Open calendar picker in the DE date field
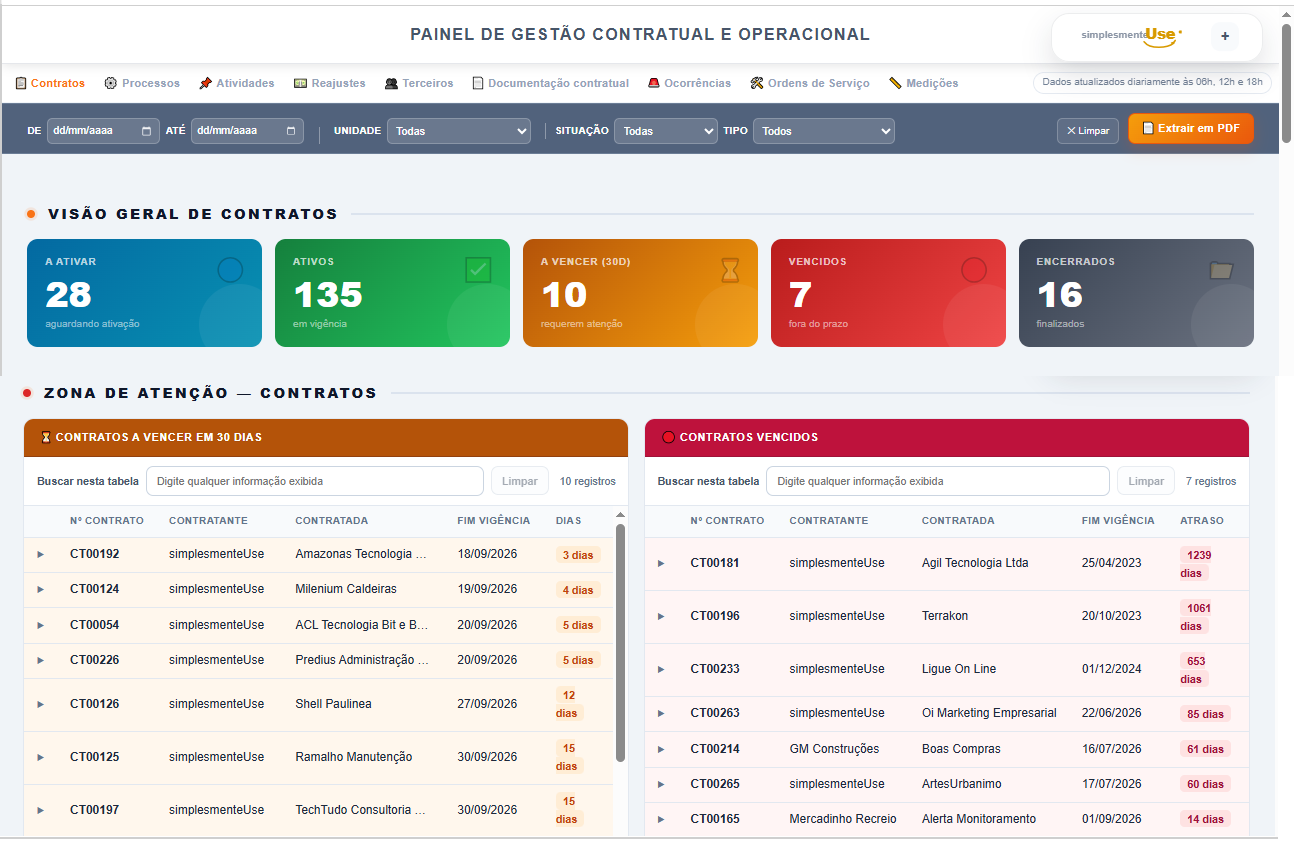 (147, 131)
